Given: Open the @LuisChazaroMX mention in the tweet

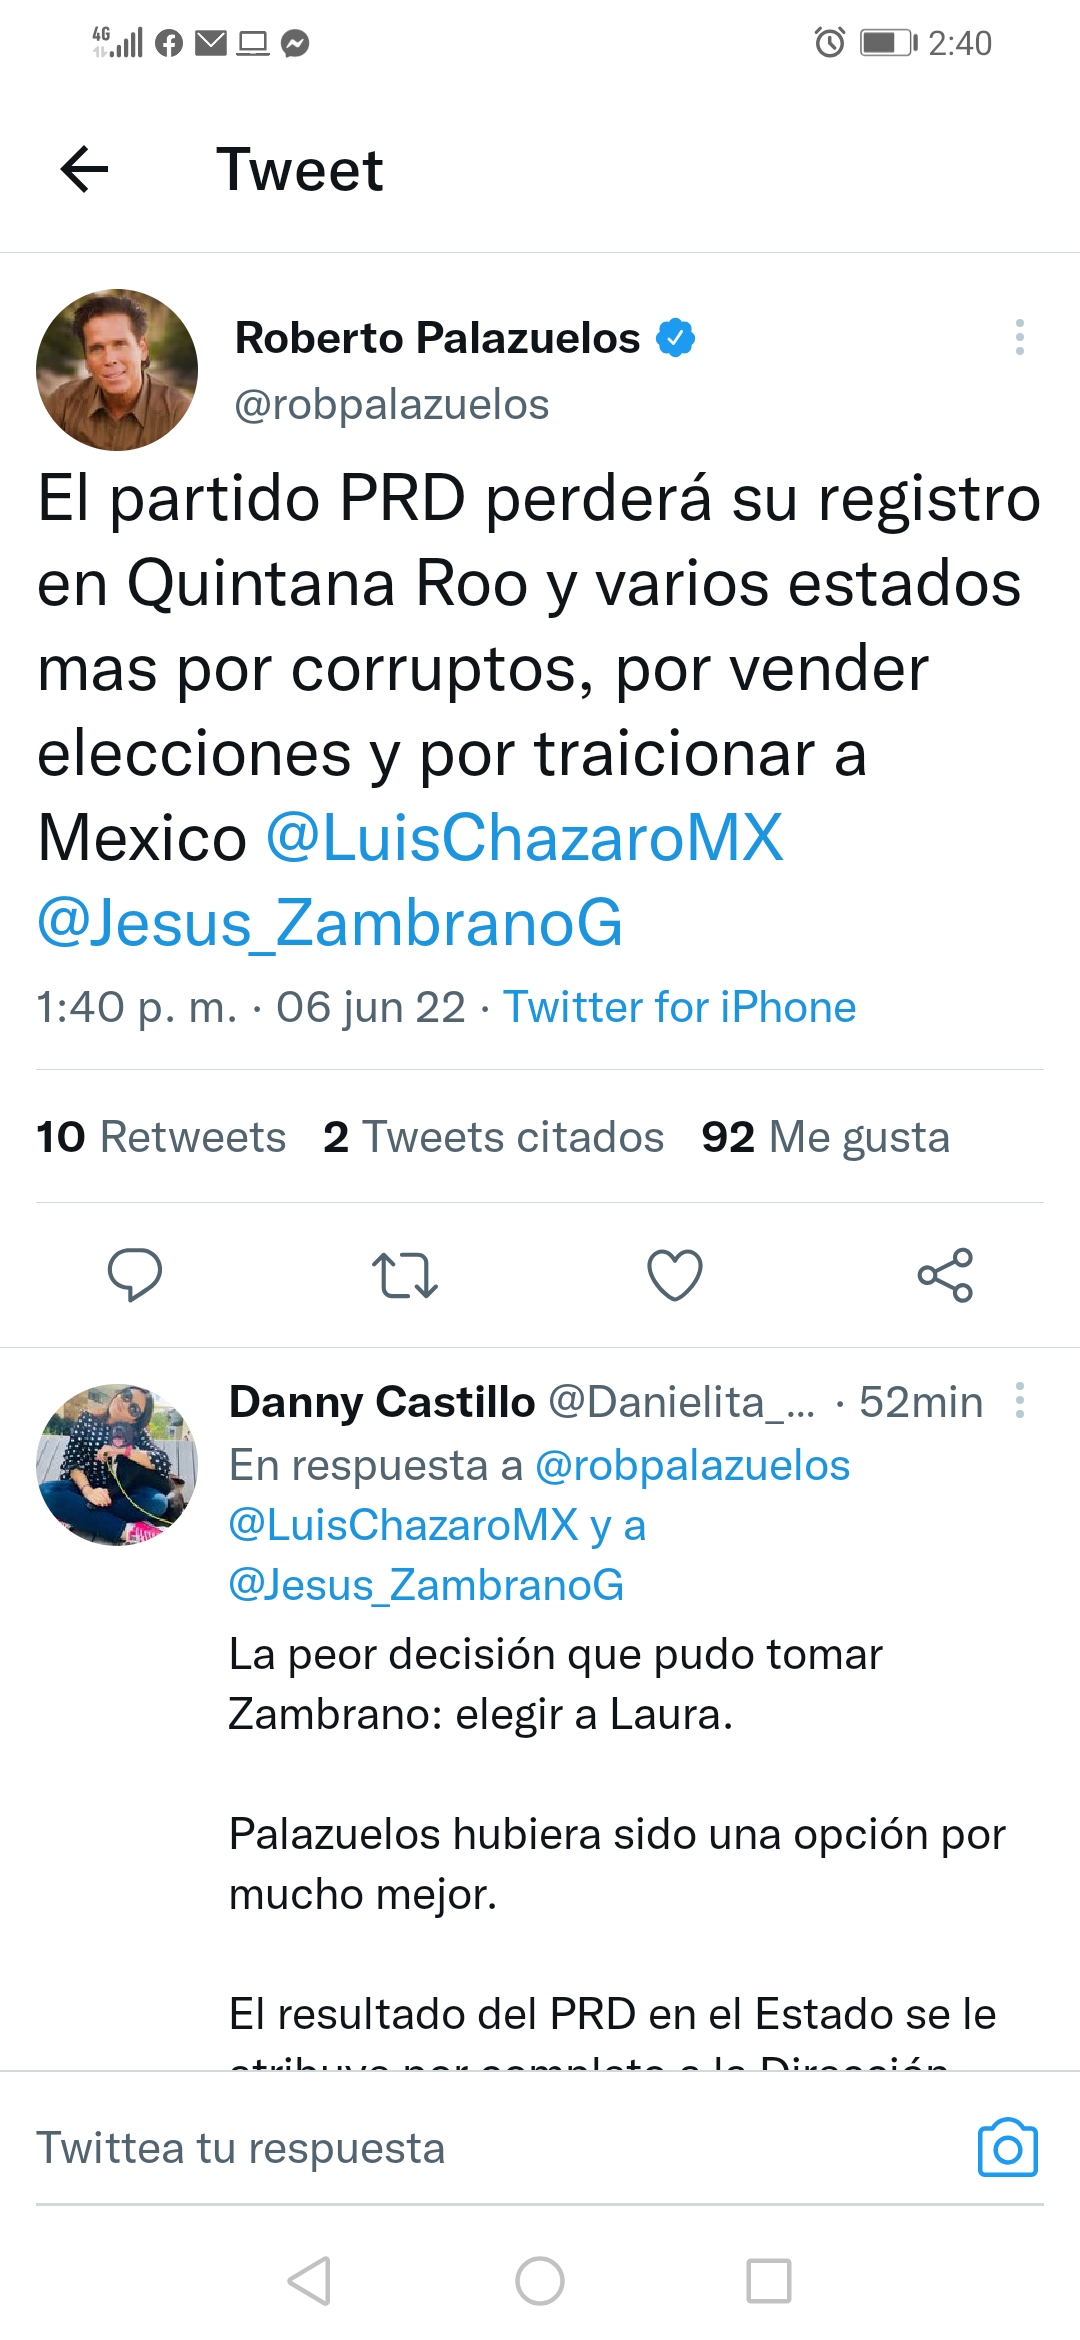Looking at the screenshot, I should (x=524, y=837).
